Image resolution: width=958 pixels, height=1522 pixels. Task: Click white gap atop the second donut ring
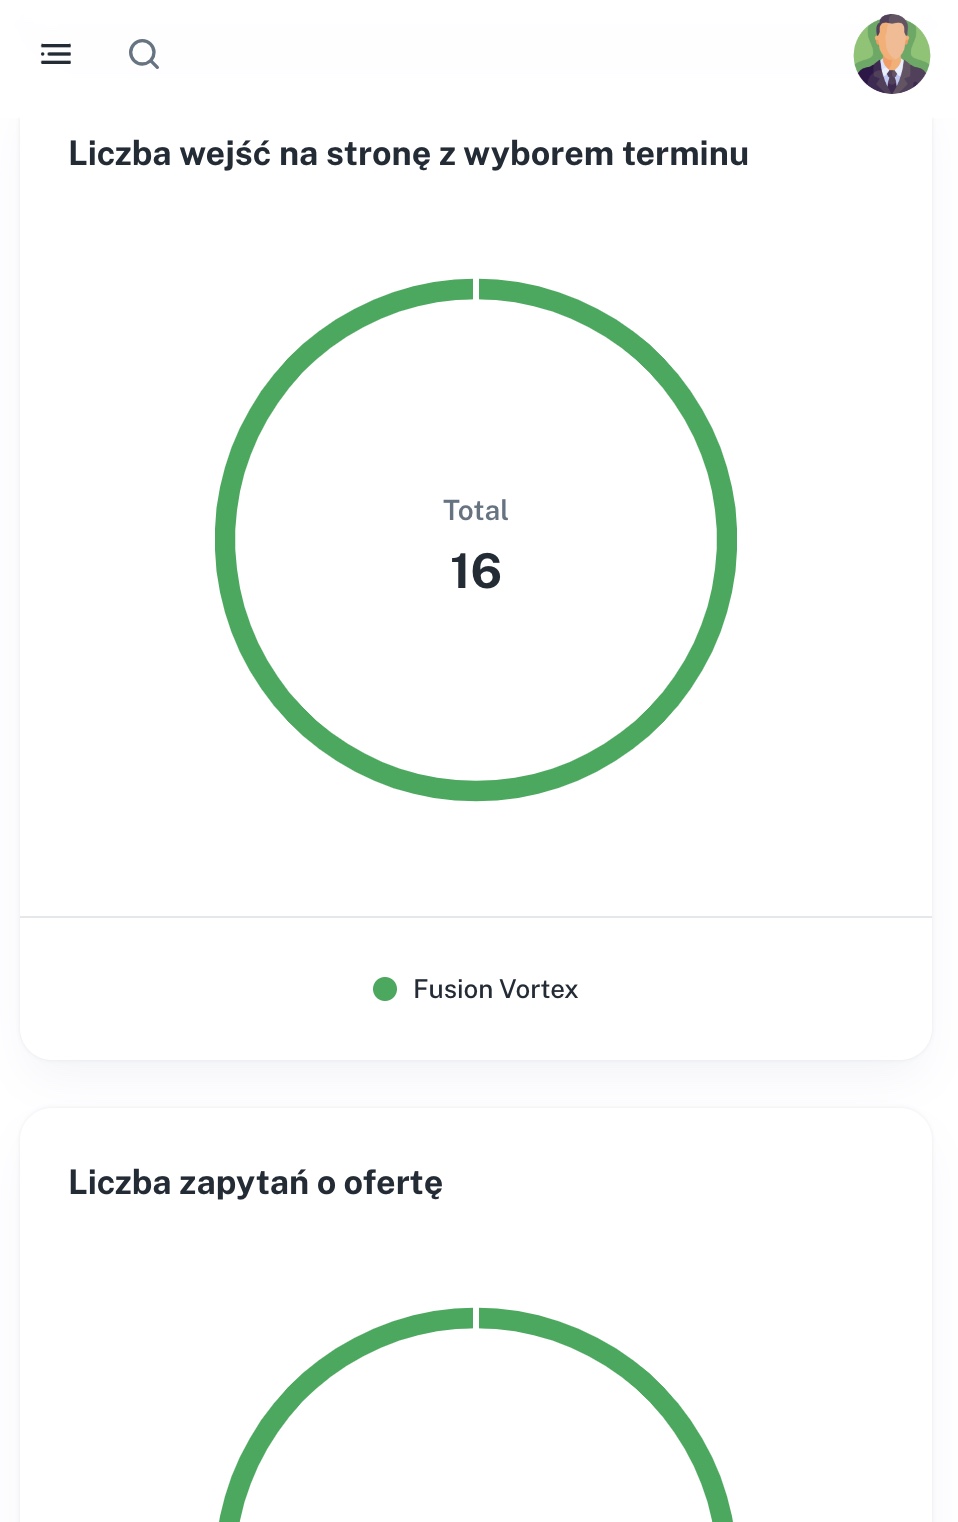[476, 1318]
